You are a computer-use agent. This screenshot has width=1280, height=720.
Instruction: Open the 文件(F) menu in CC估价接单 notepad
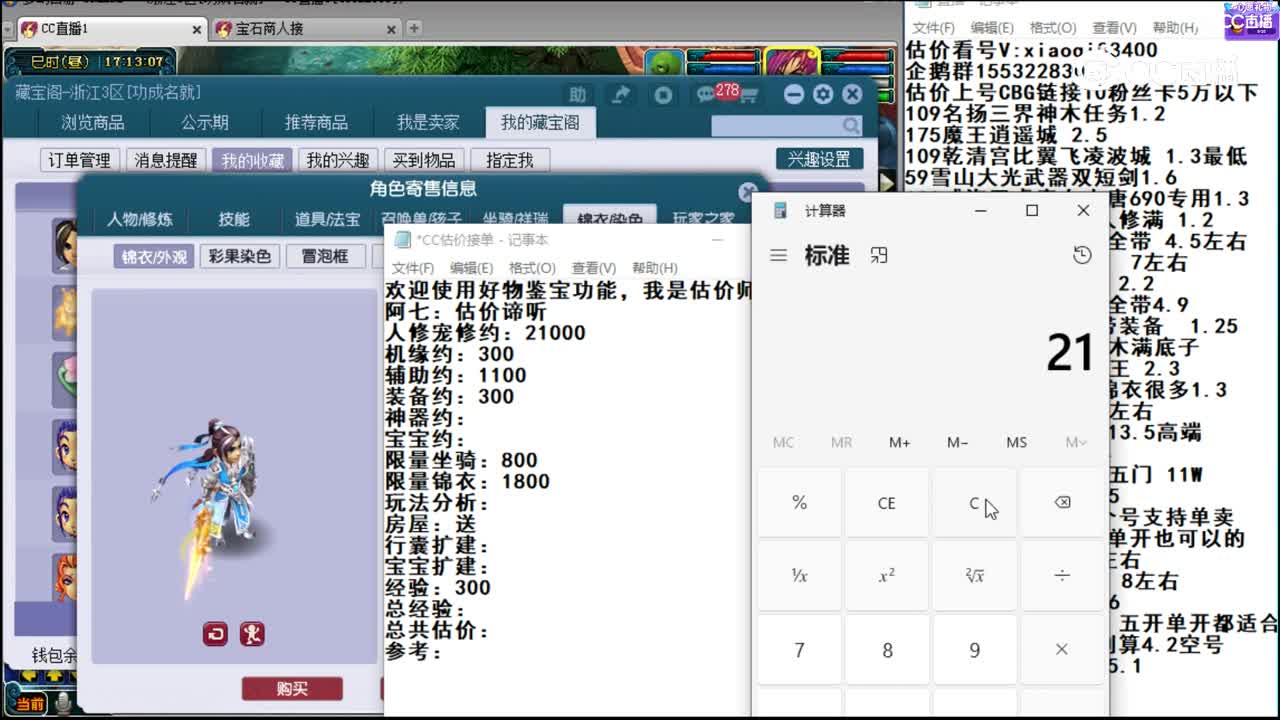click(413, 268)
